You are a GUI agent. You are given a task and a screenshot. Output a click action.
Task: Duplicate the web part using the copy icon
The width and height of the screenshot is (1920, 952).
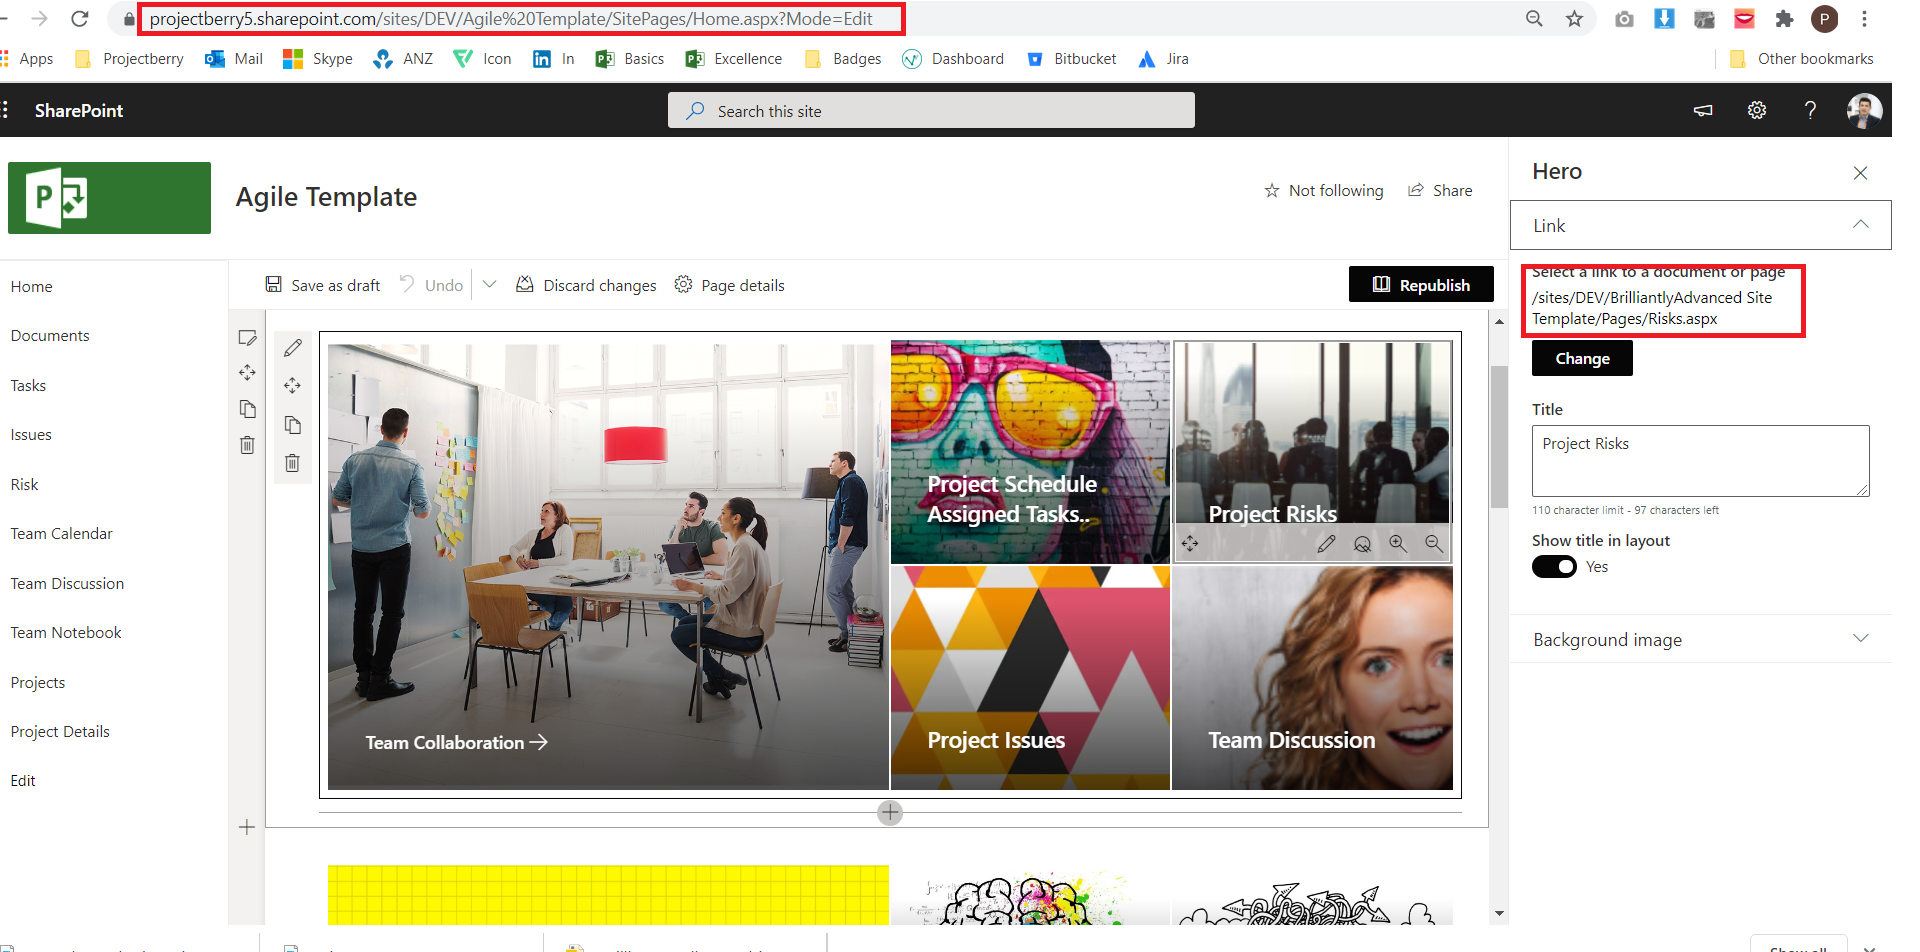click(293, 424)
